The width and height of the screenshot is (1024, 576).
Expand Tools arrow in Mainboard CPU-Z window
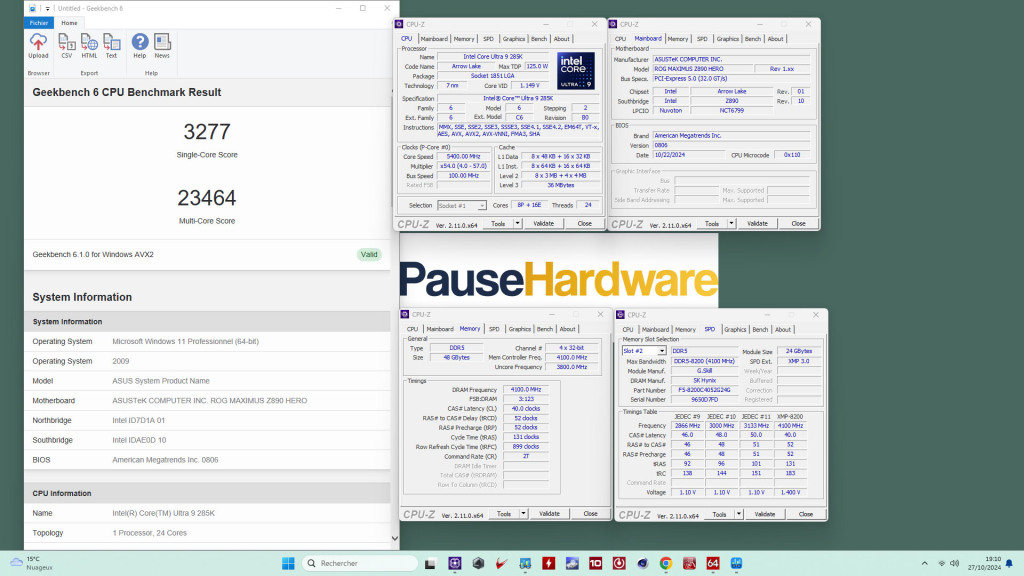(x=731, y=223)
